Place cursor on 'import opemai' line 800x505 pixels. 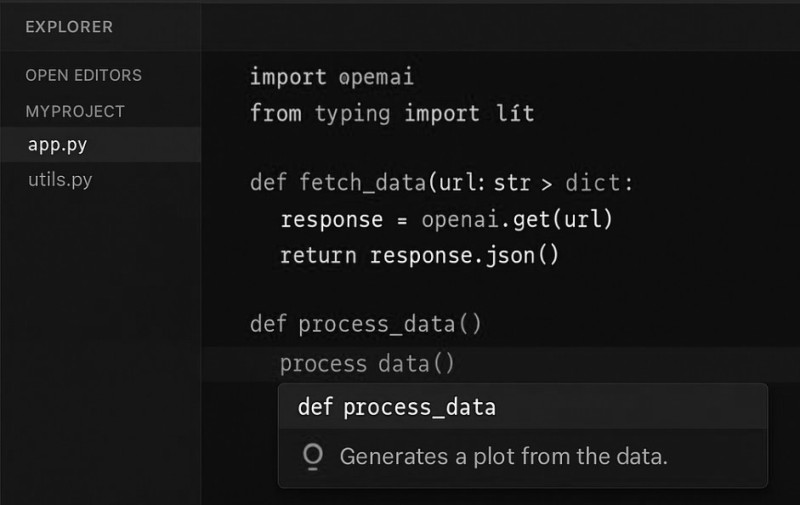332,78
